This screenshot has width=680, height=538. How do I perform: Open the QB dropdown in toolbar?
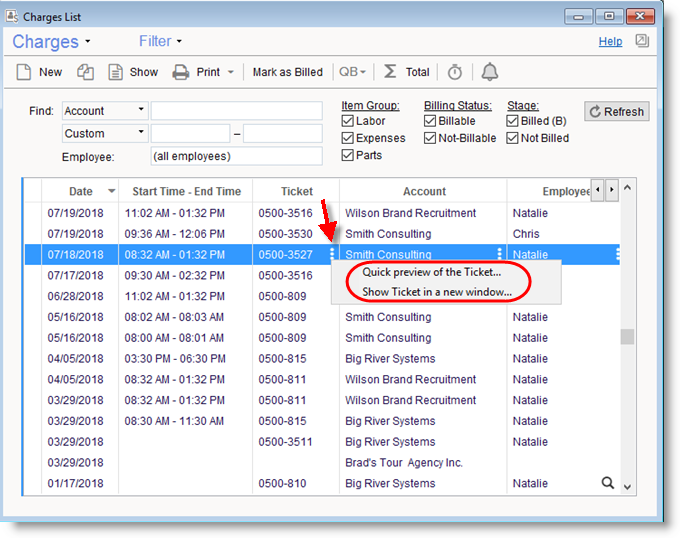click(x=353, y=72)
